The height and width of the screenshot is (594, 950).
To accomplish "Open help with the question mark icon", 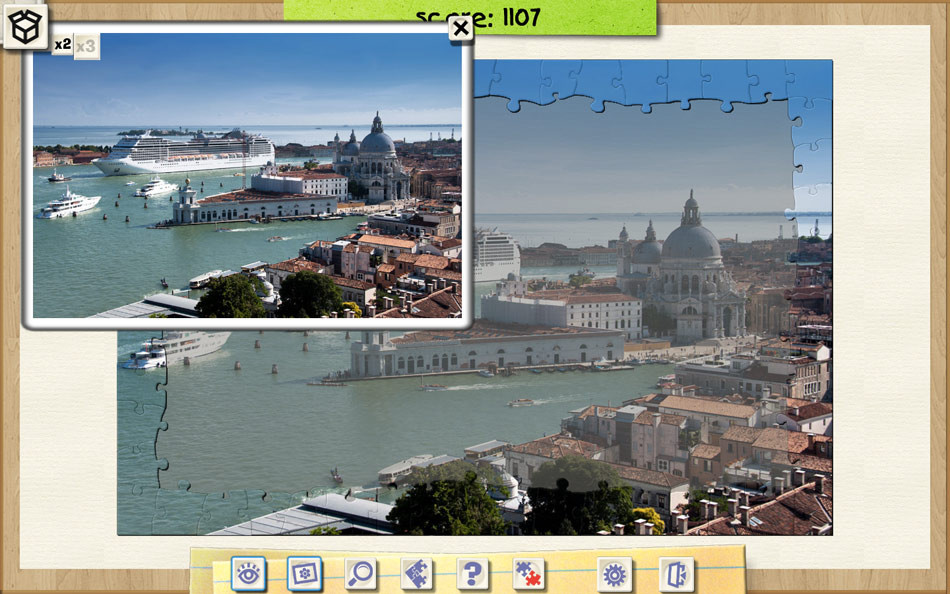I will coord(473,573).
